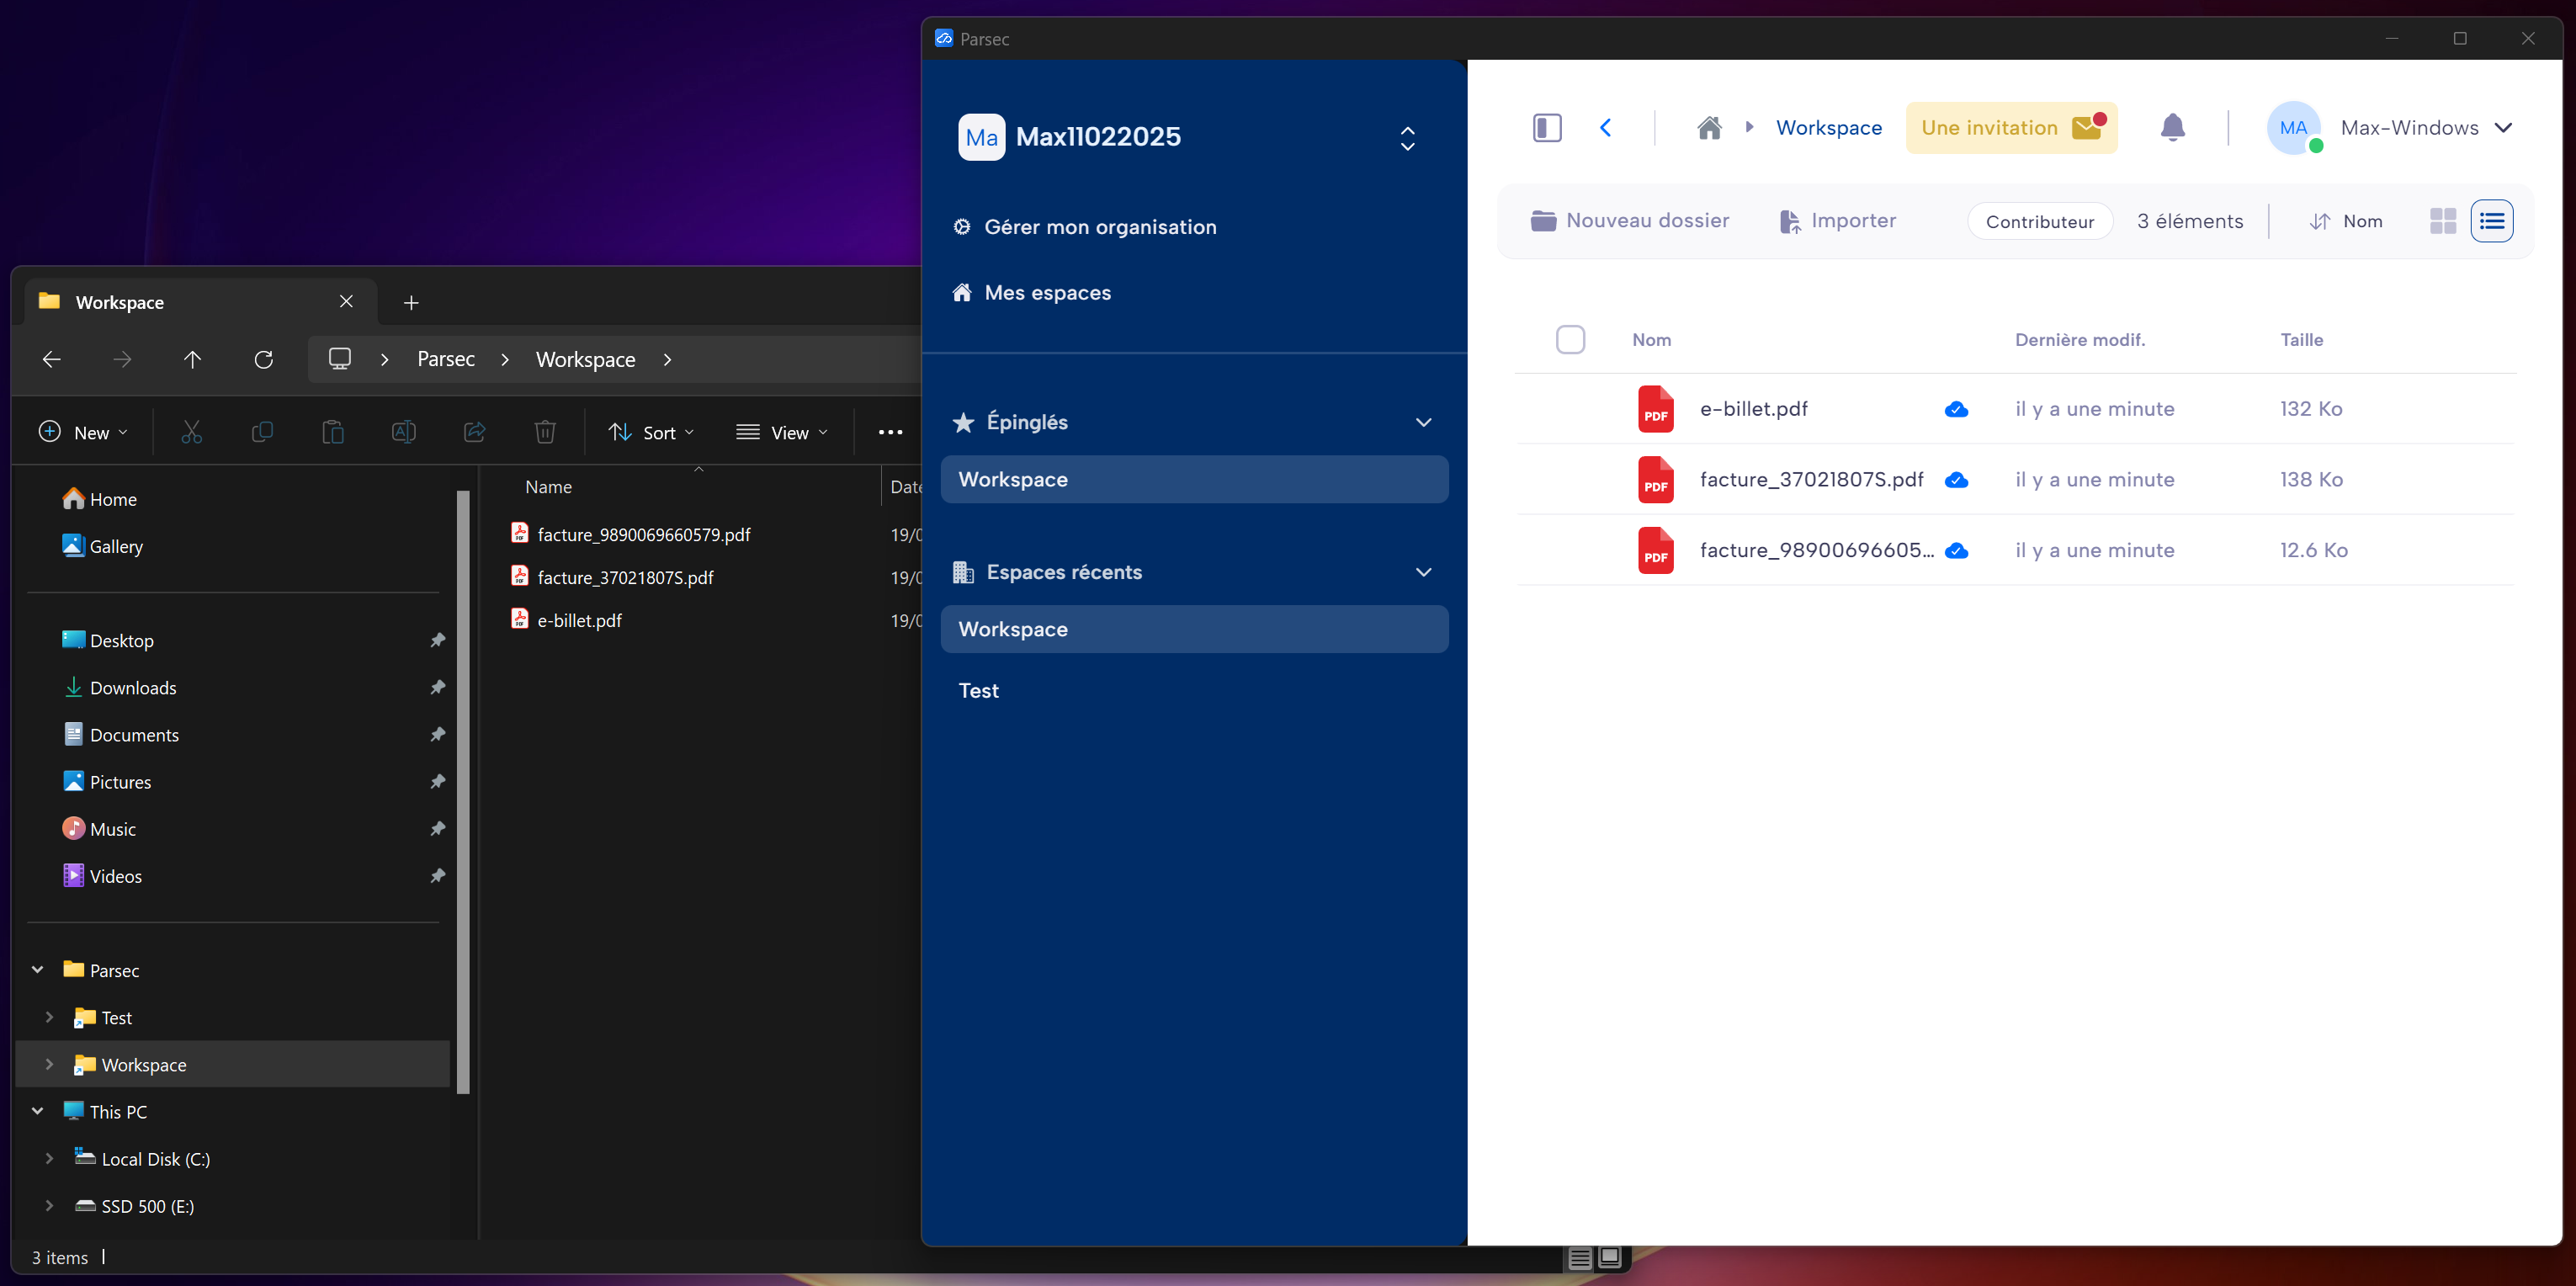Click the PDF icon of e-billet.pdf in Parsec
The height and width of the screenshot is (1286, 2576).
[x=1655, y=409]
